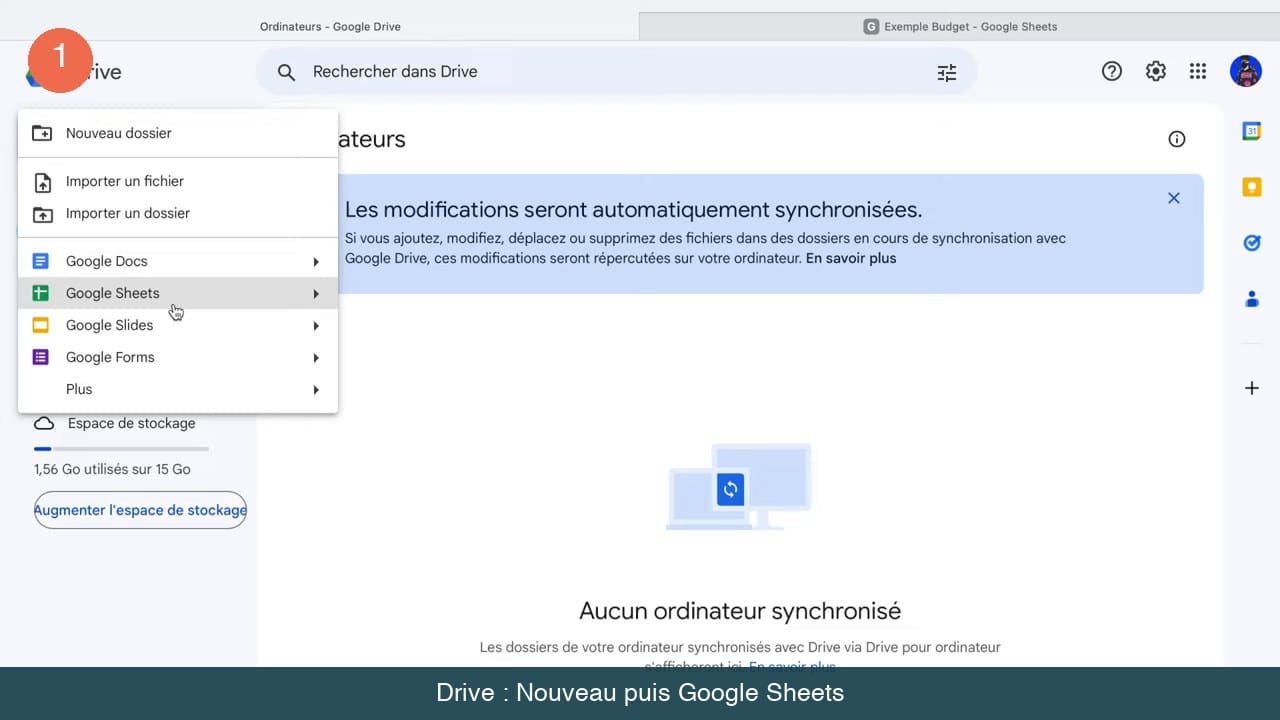Switch to Exemple Budget - Google Sheets tab
This screenshot has height=720, width=1280.
click(960, 26)
